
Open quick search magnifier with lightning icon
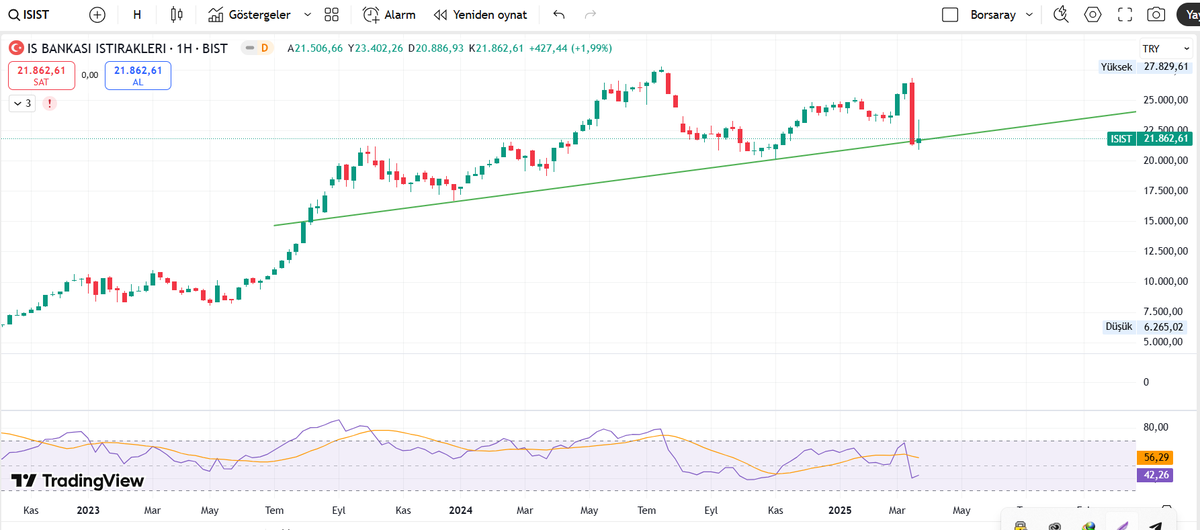tap(1061, 15)
